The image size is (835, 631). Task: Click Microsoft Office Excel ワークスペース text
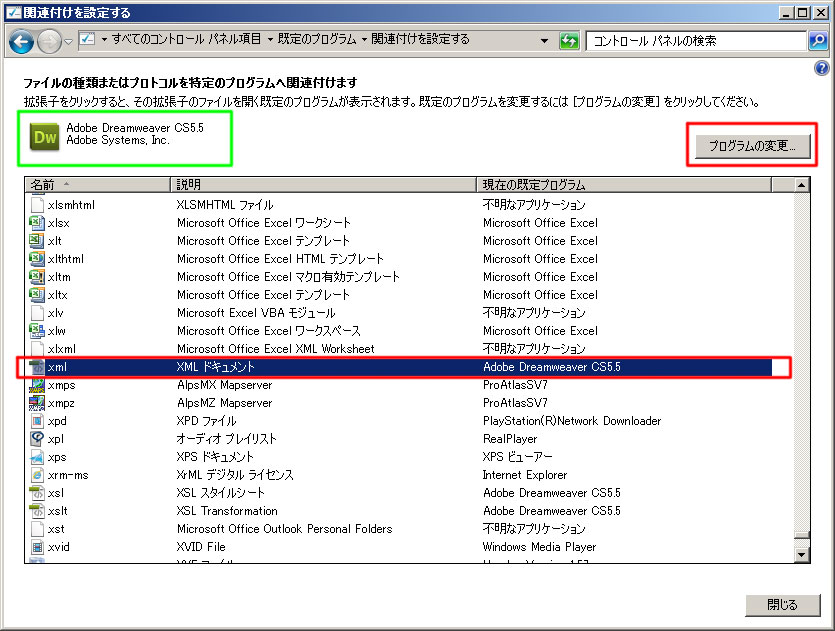(268, 331)
